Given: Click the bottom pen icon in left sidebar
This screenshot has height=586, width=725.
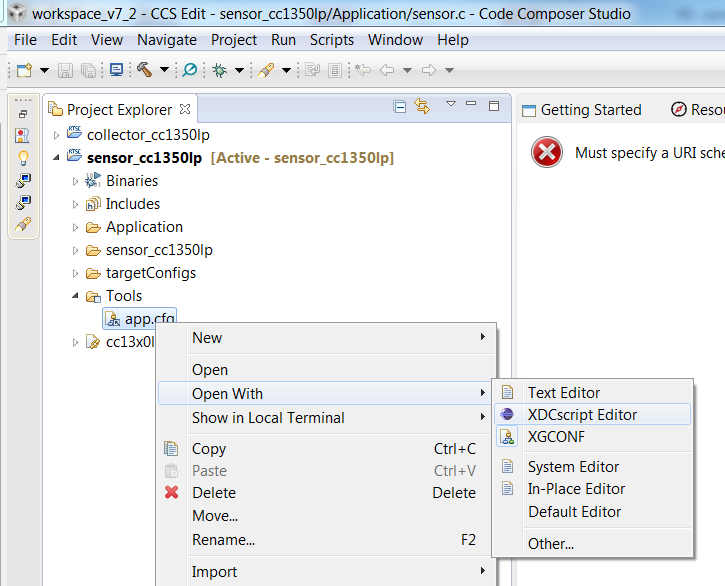Looking at the screenshot, I should coord(23,224).
